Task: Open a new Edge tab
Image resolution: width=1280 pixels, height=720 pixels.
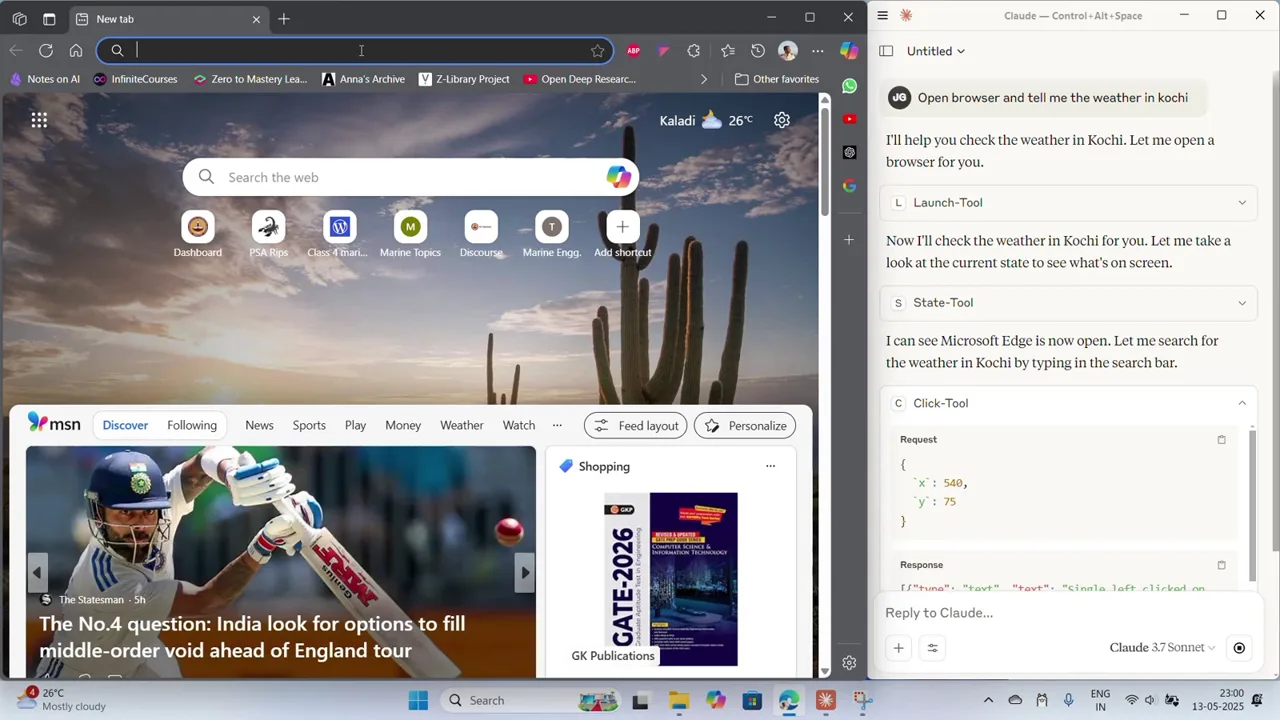Action: (x=284, y=18)
